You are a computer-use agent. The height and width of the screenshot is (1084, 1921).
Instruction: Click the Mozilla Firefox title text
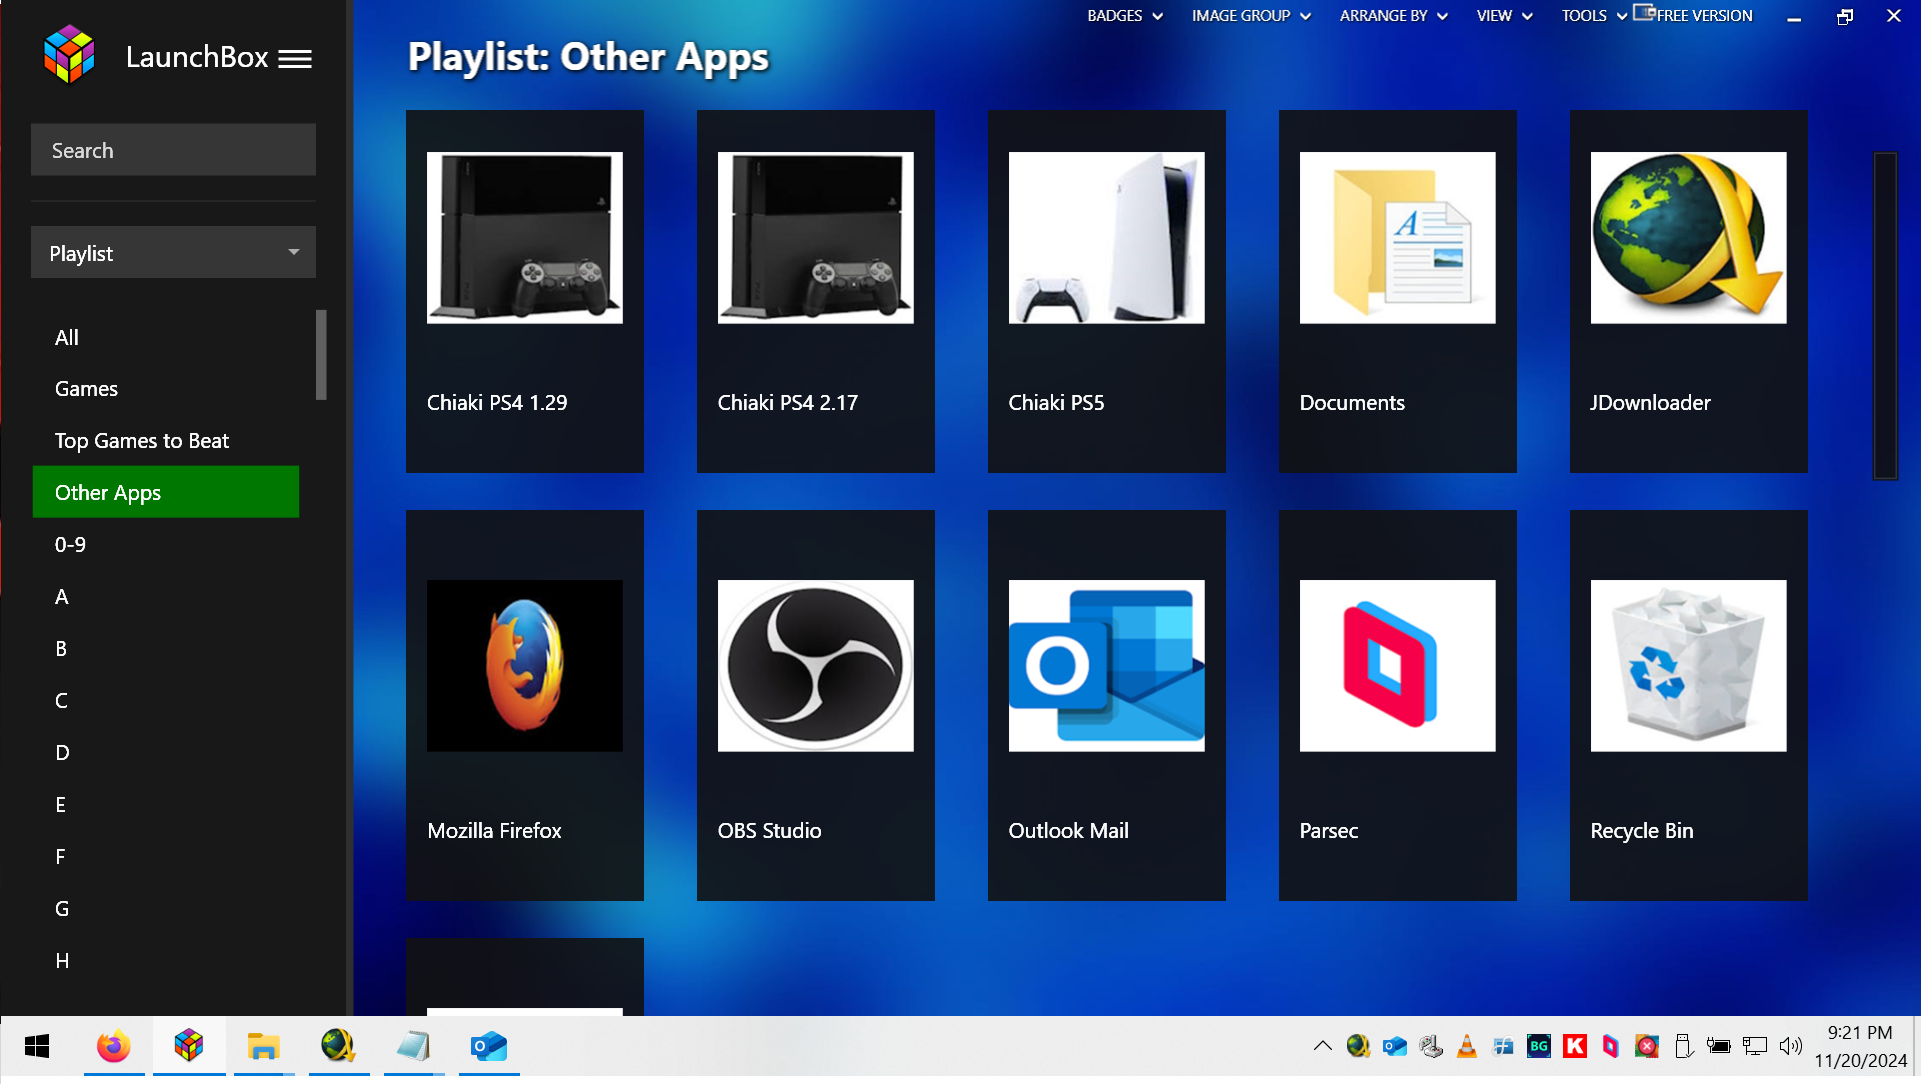click(x=494, y=830)
